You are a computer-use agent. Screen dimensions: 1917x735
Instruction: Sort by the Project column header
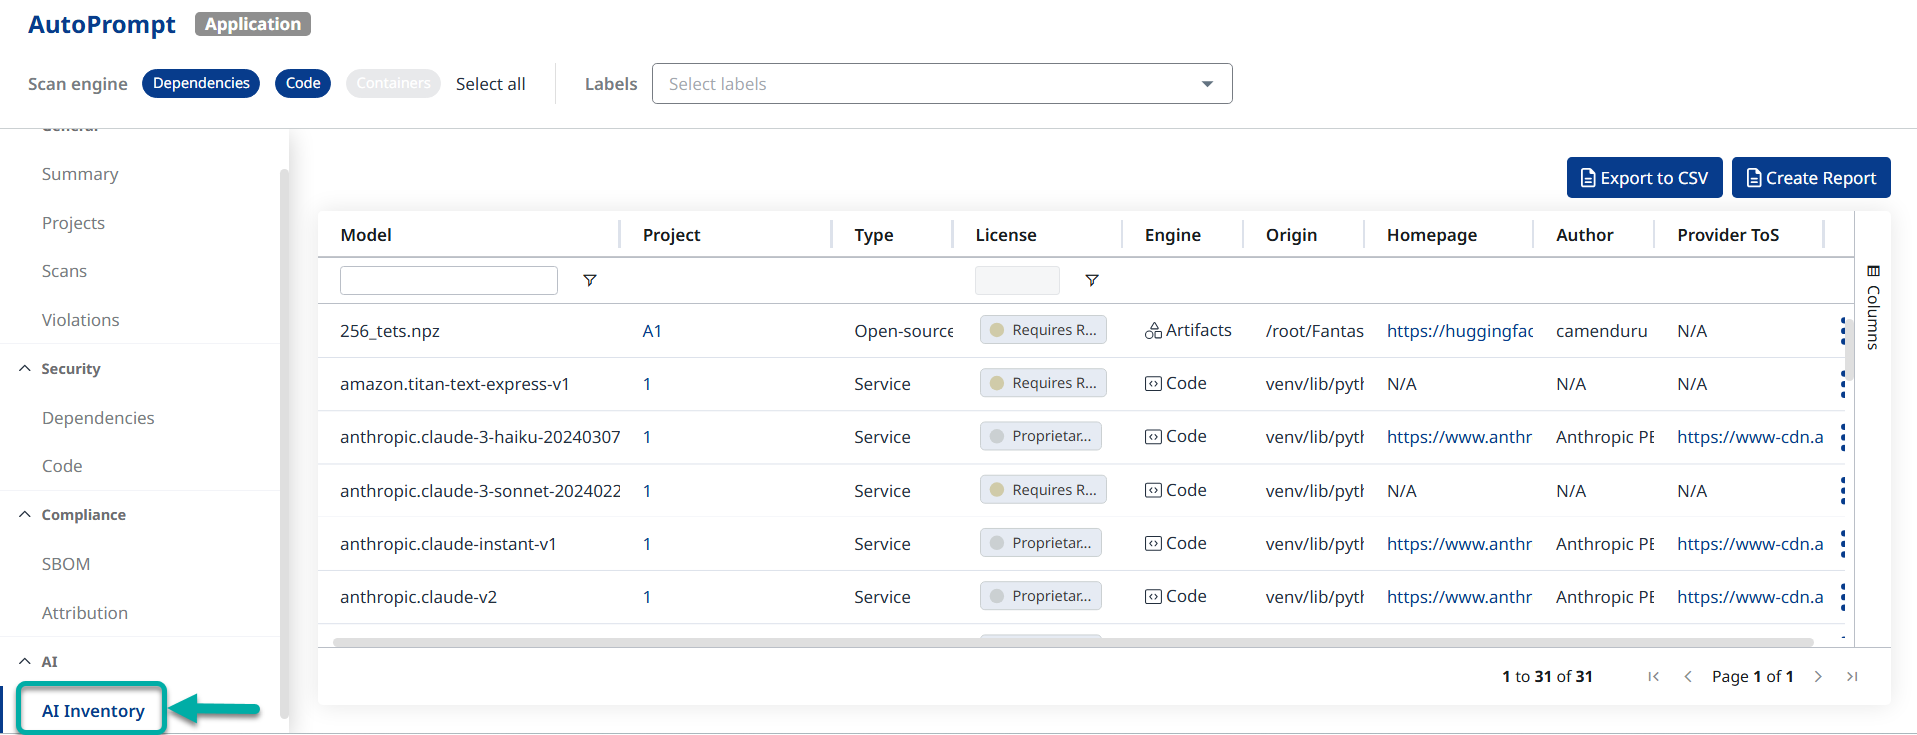[x=671, y=235]
